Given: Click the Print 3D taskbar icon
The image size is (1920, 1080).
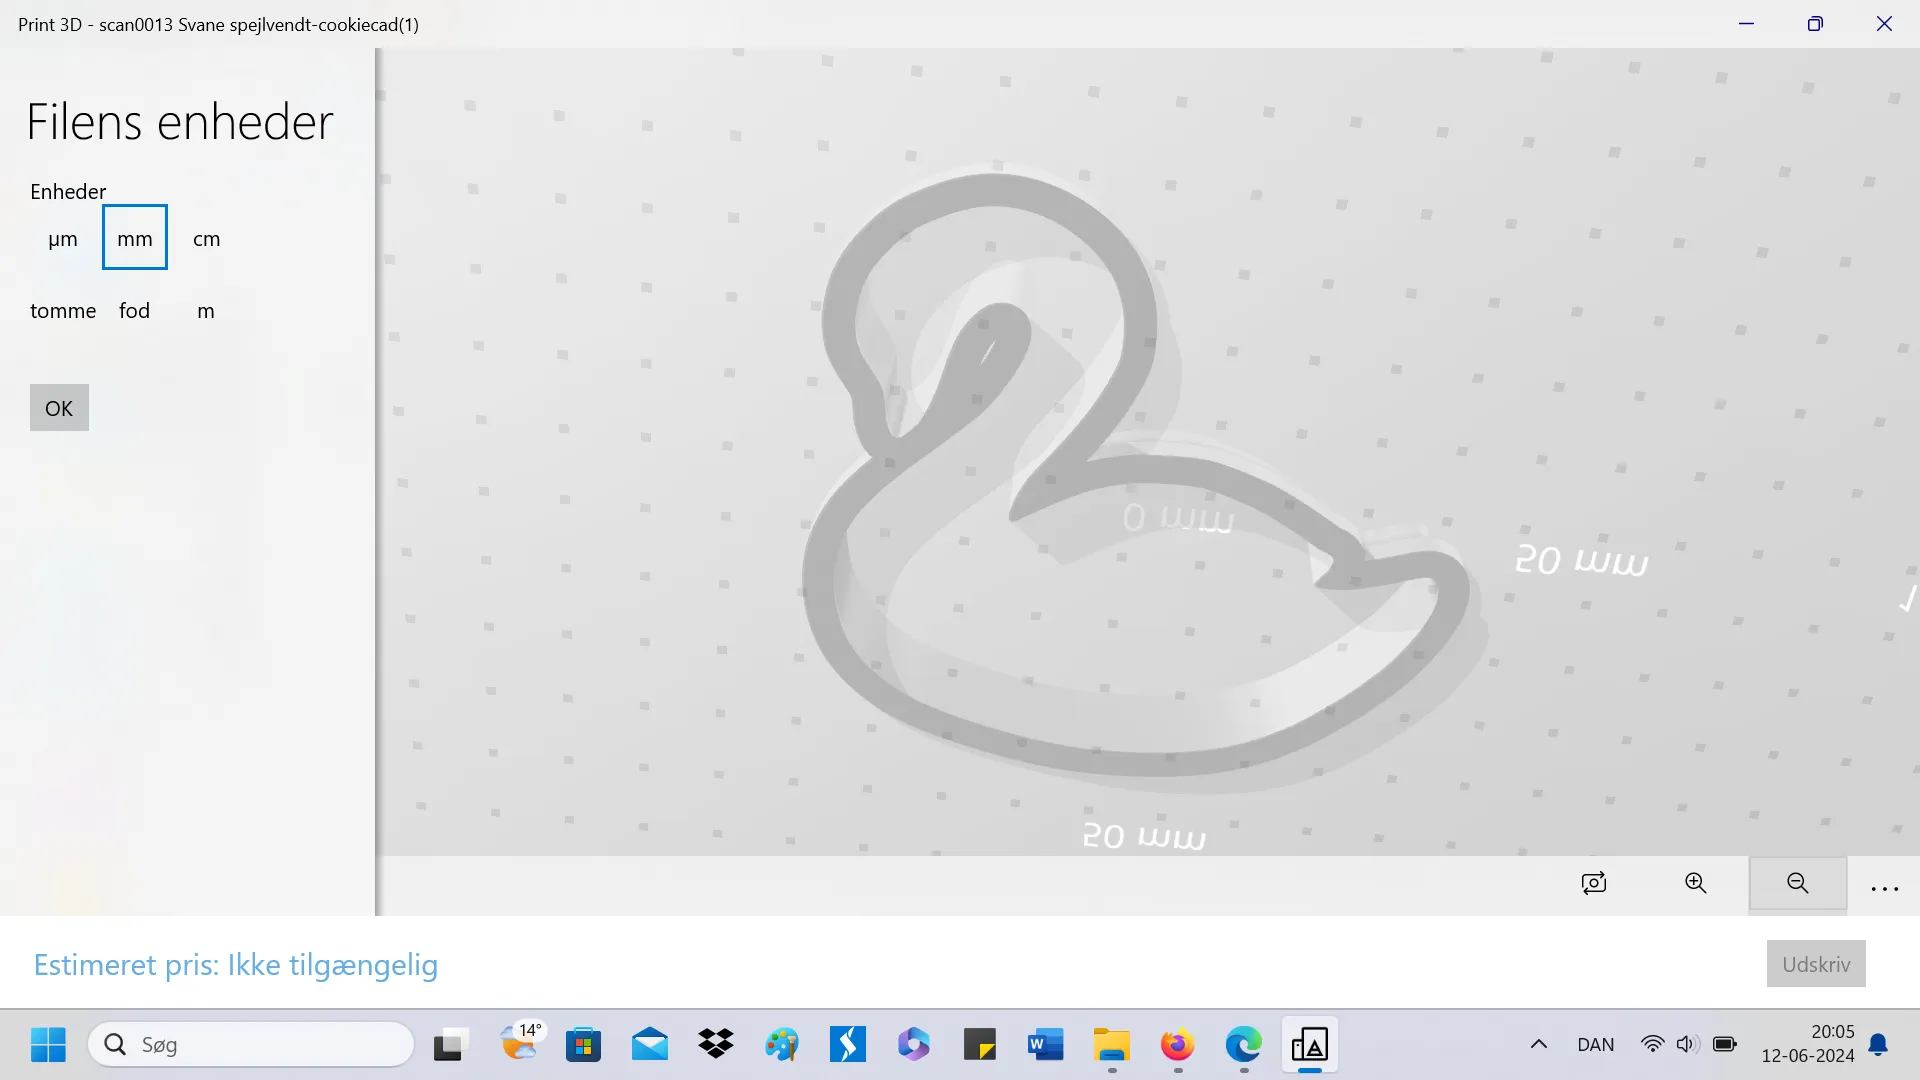Looking at the screenshot, I should pos(1309,1045).
